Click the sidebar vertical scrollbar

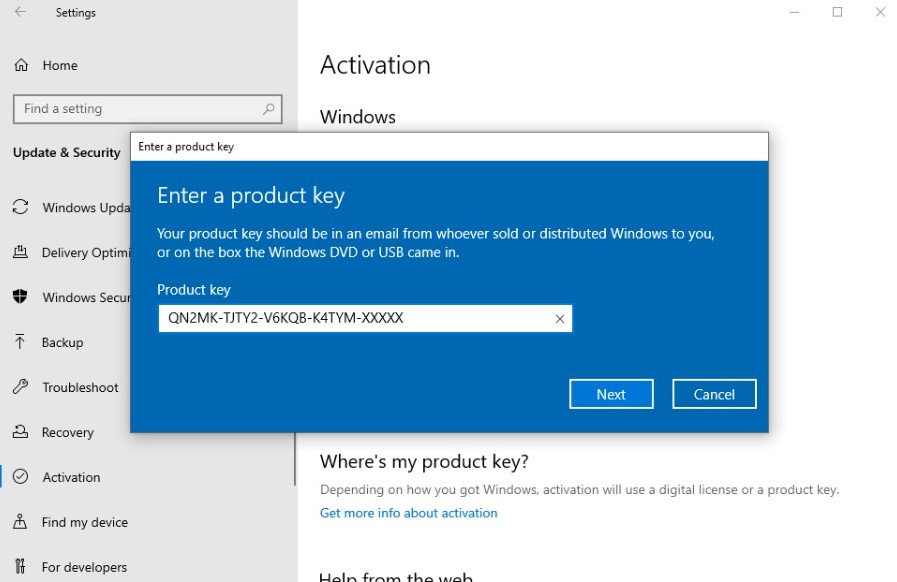(295, 459)
